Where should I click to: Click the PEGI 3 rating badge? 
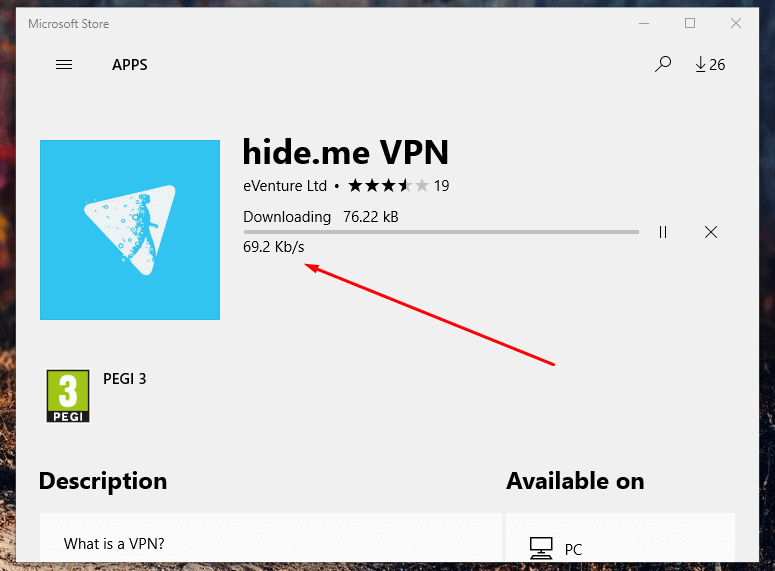tap(68, 396)
